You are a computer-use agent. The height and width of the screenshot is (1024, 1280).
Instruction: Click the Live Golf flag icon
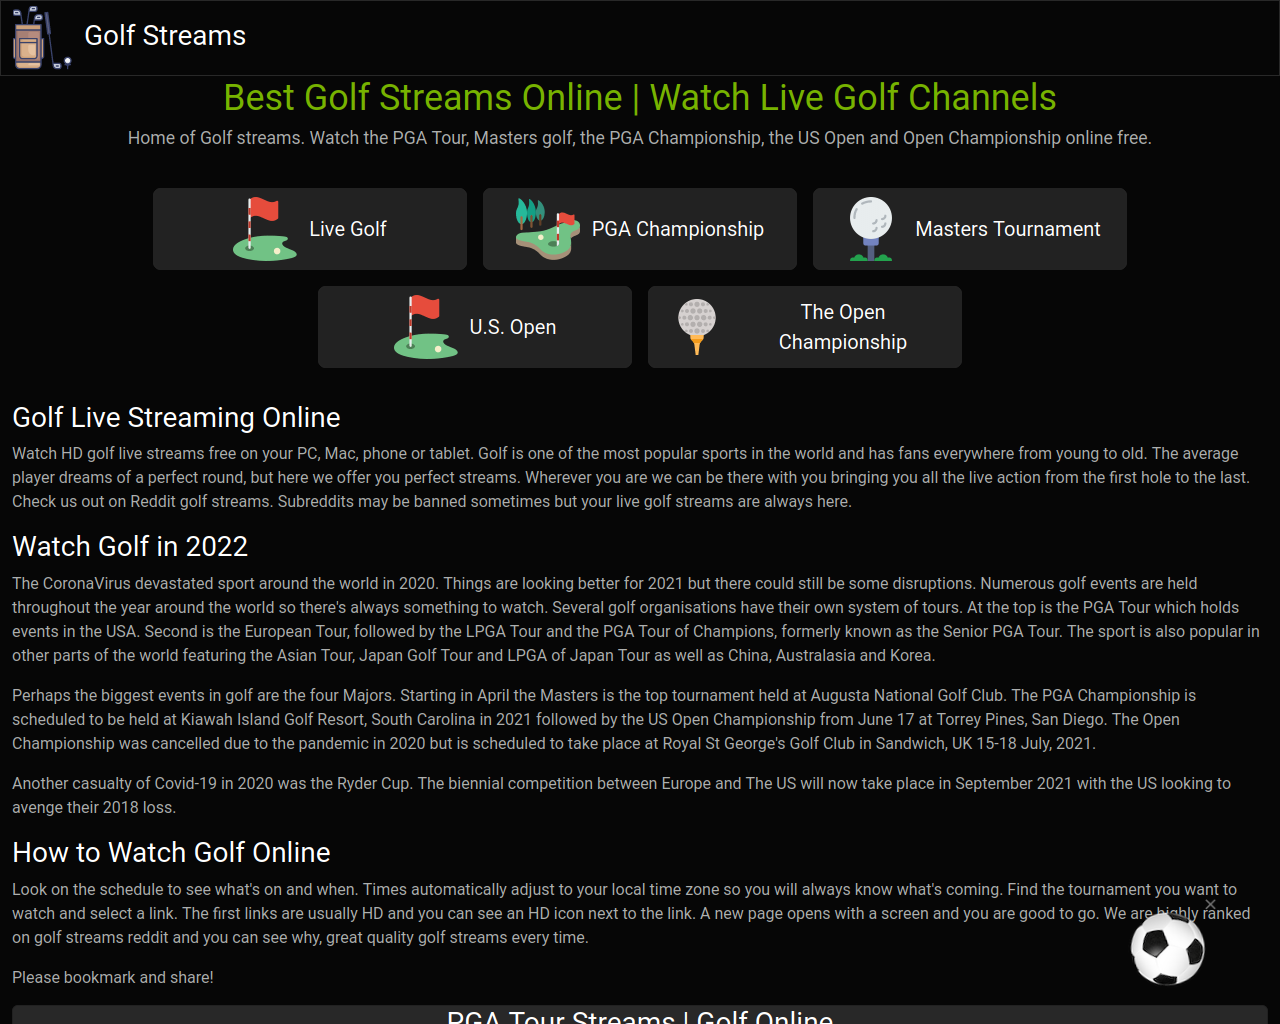click(265, 229)
